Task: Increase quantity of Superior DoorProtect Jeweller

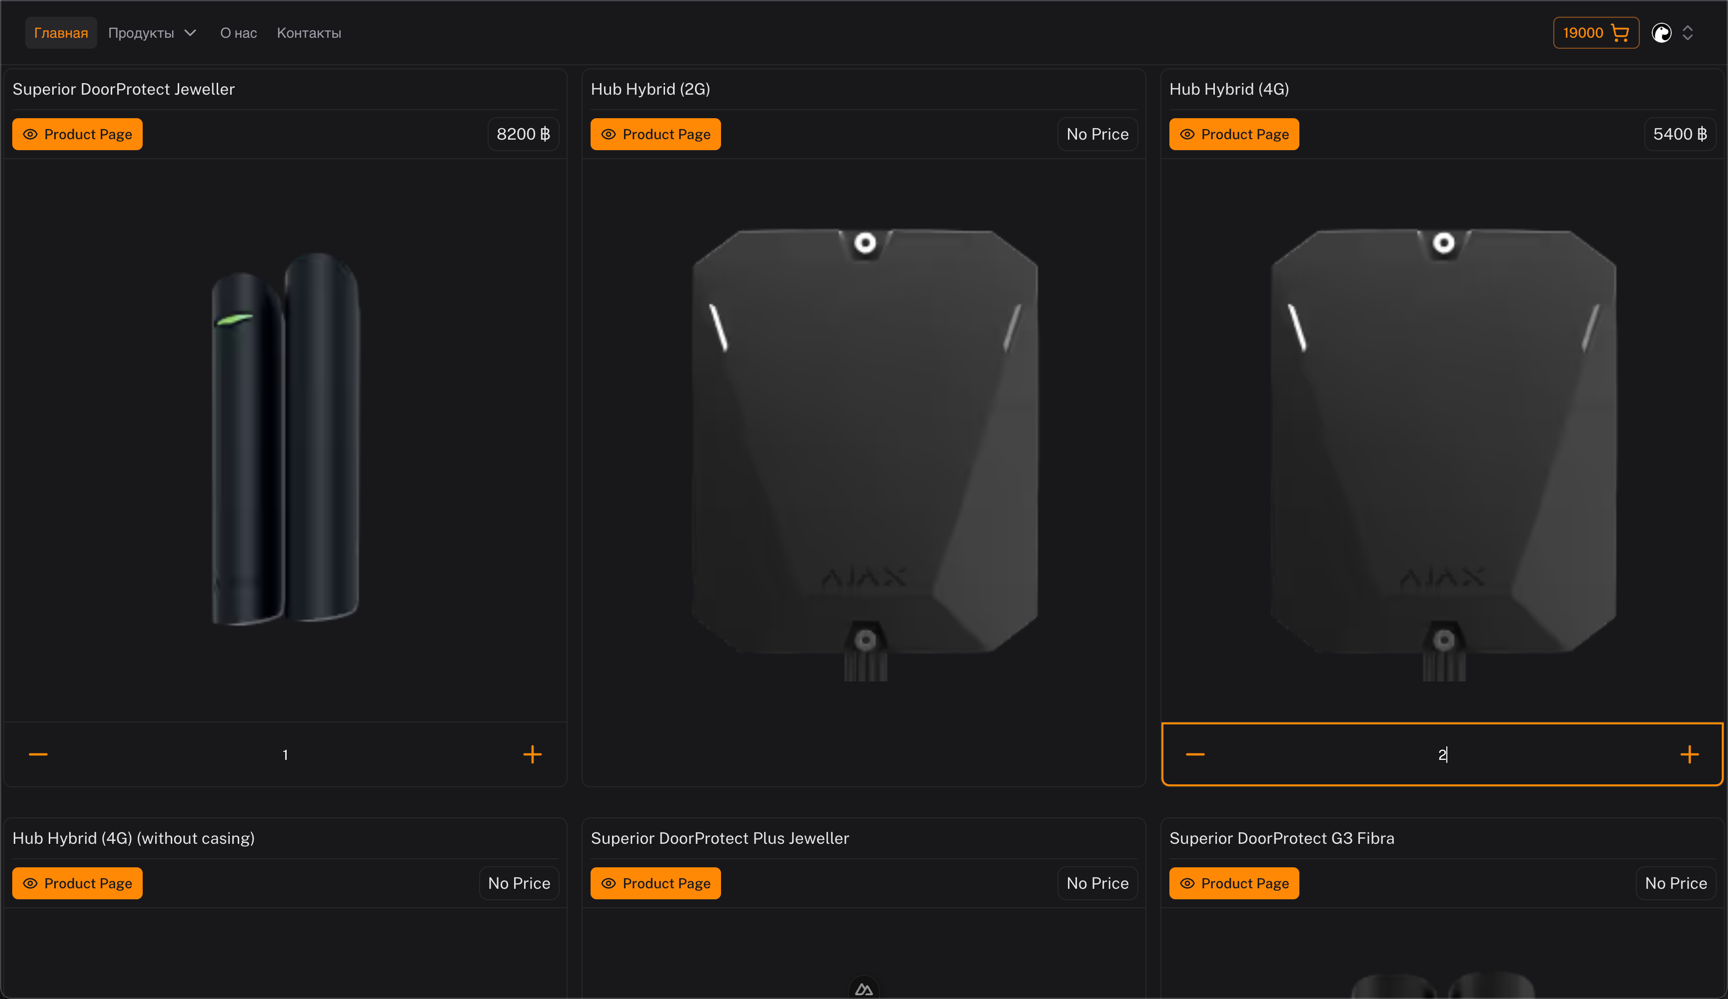Action: pos(532,754)
